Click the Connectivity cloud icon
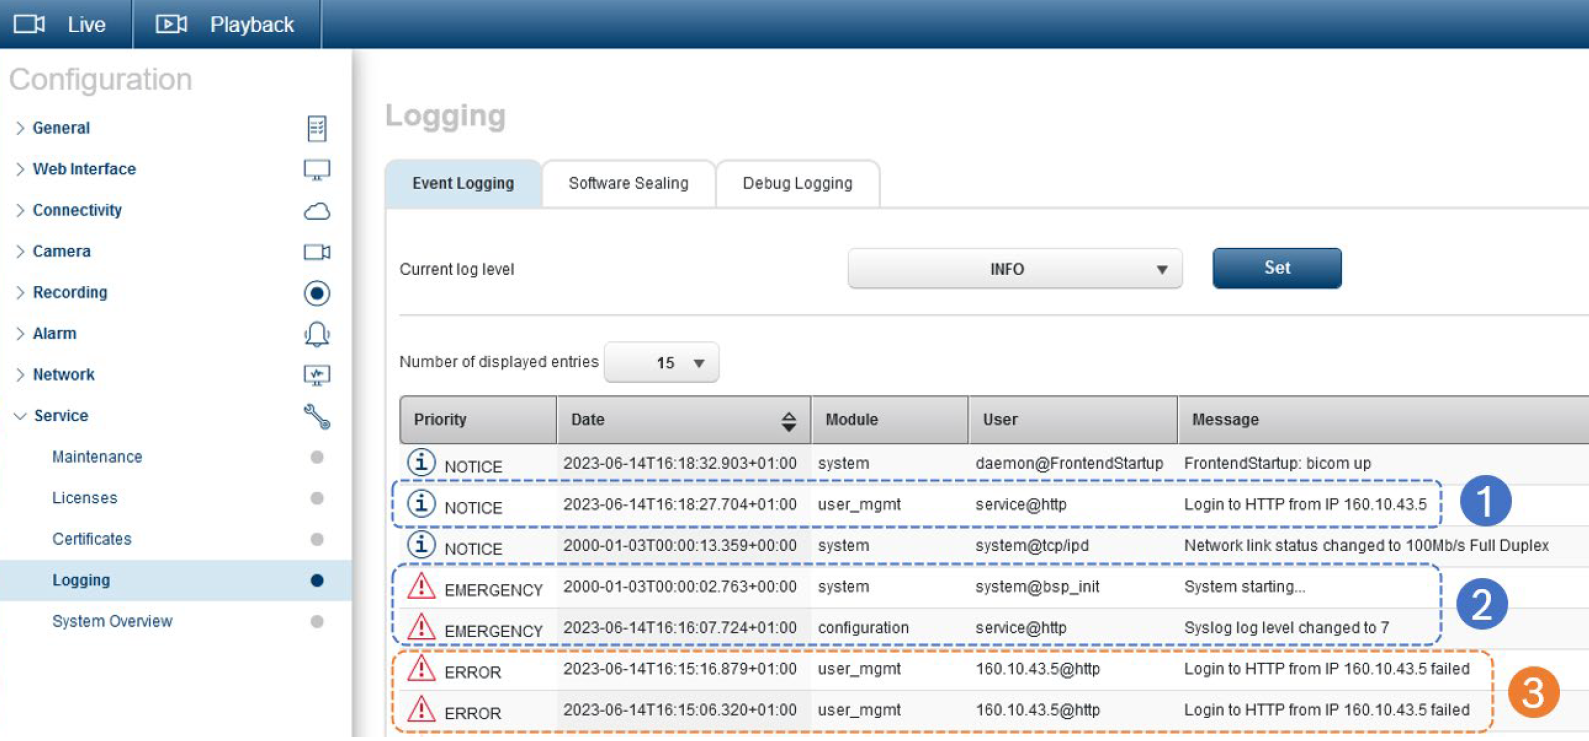 (316, 211)
